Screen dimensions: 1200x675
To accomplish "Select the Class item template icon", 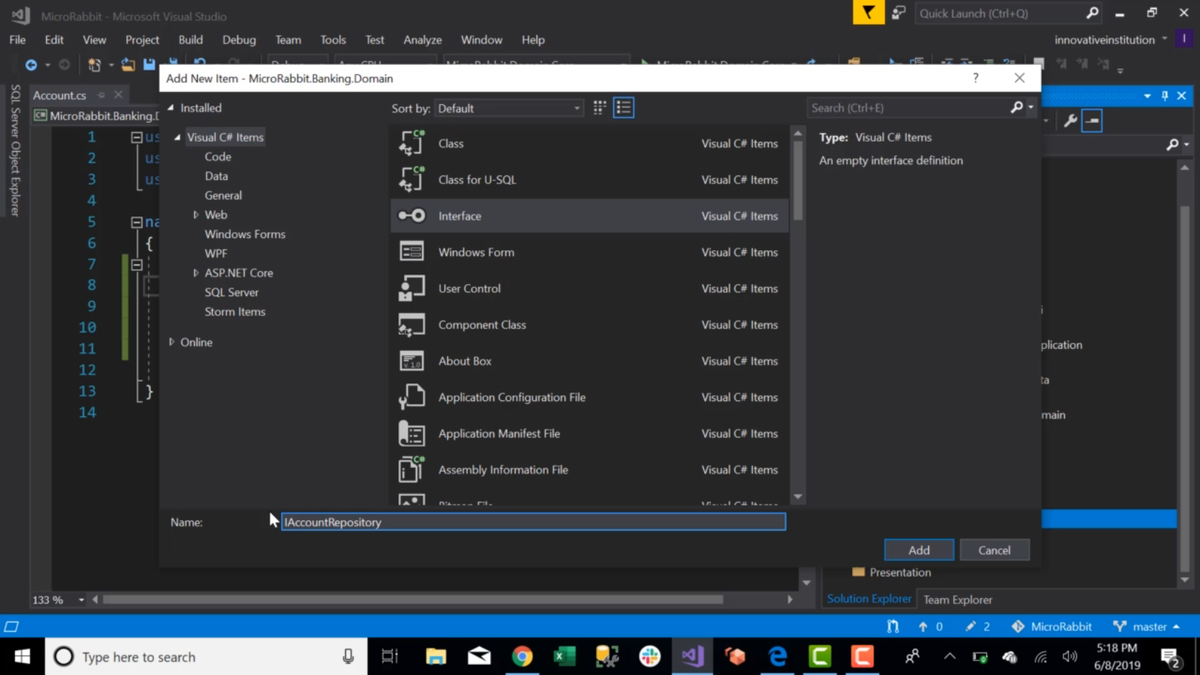I will (x=411, y=143).
